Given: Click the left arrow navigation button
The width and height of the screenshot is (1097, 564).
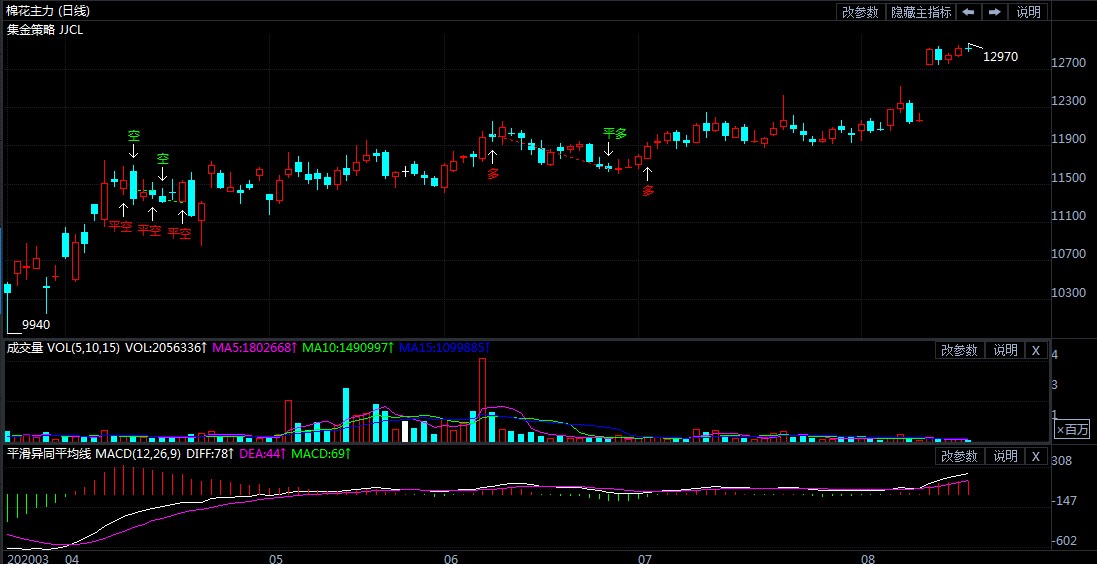Looking at the screenshot, I should (968, 12).
